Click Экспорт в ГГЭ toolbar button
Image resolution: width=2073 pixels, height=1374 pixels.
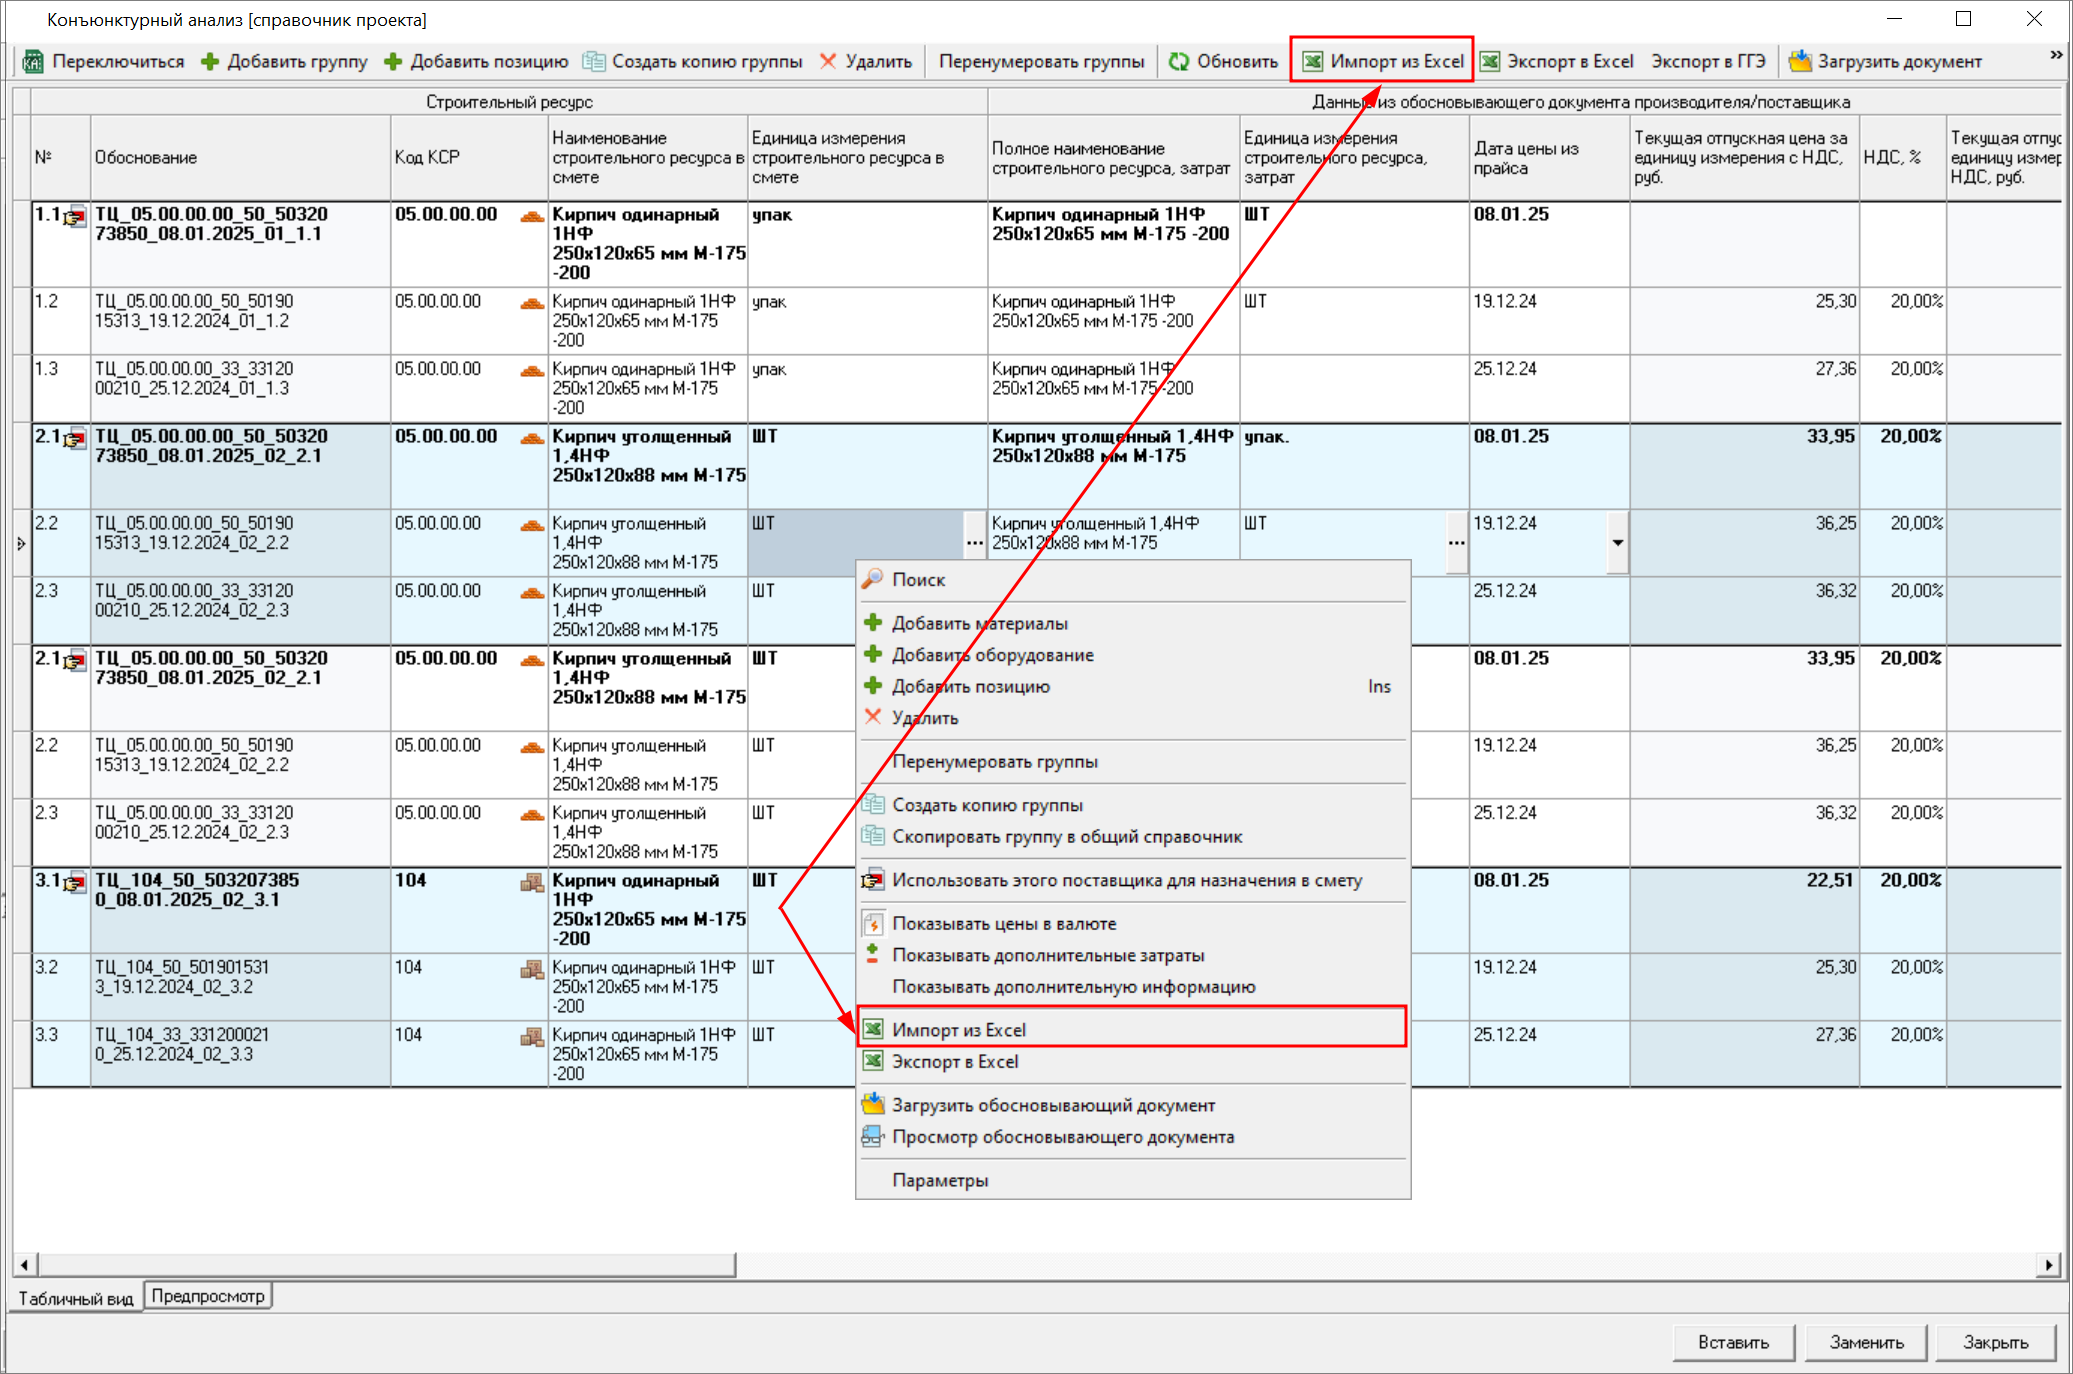(1708, 62)
